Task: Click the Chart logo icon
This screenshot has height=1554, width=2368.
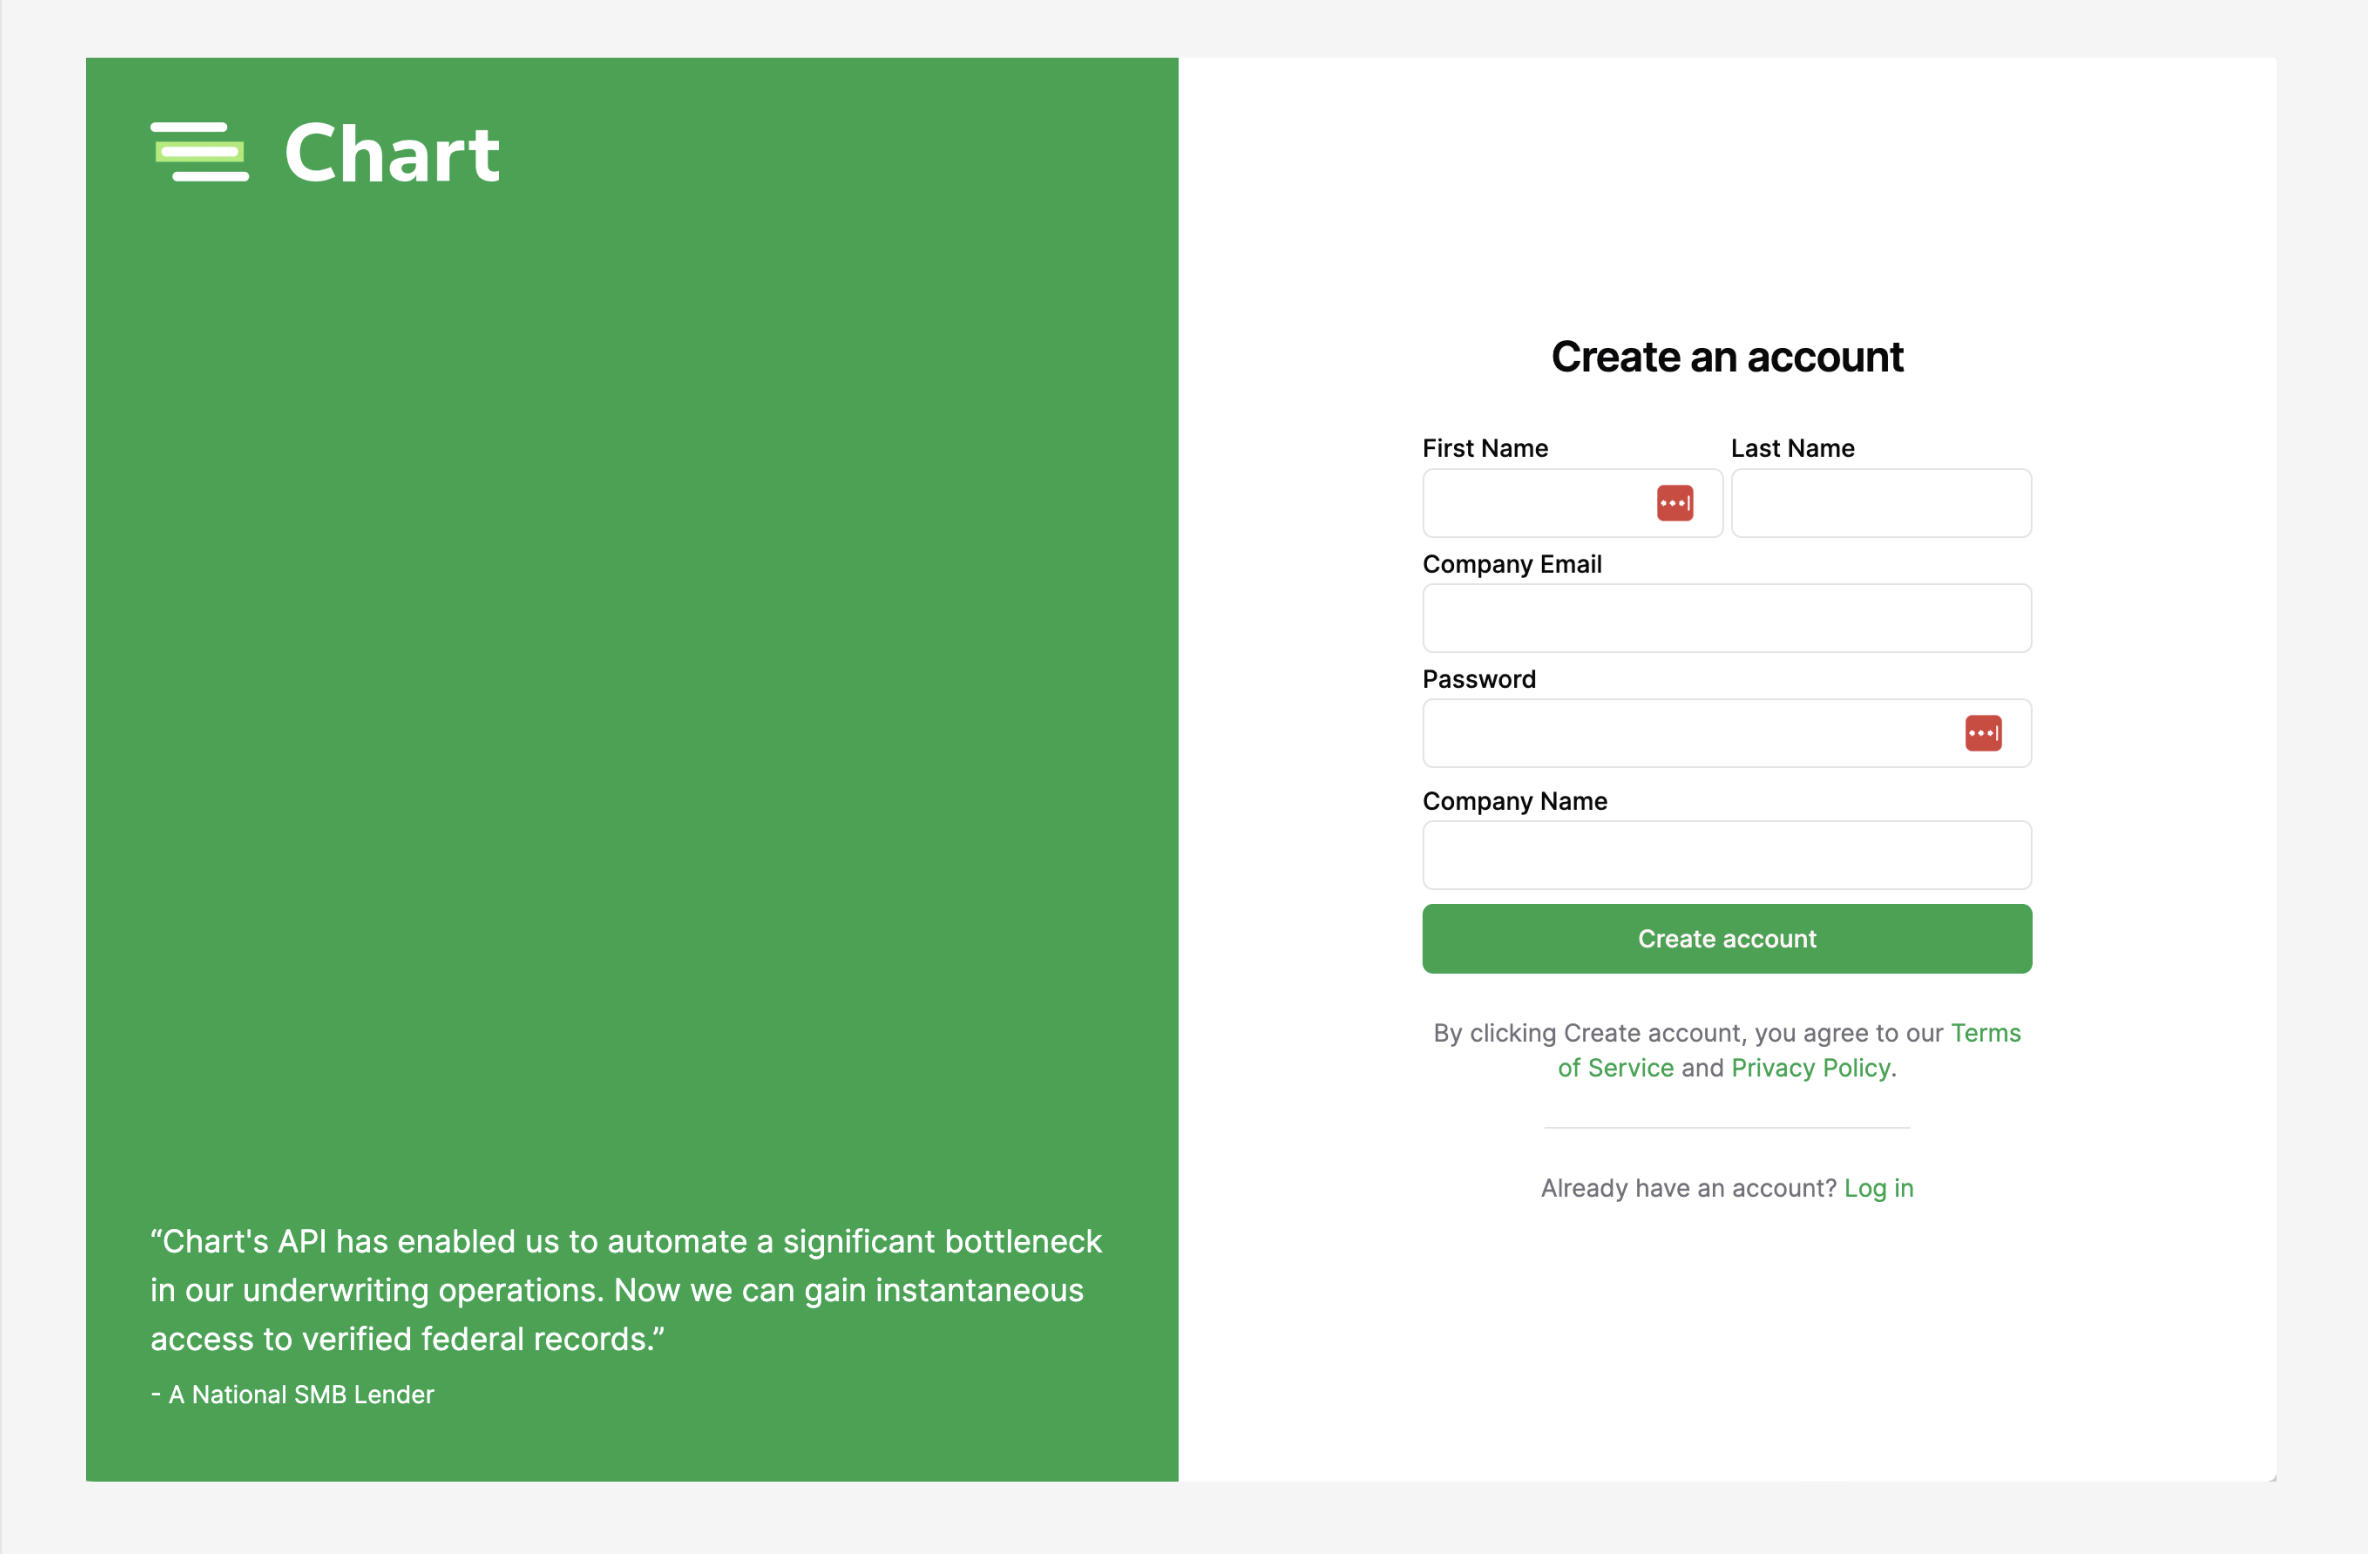Action: click(199, 152)
